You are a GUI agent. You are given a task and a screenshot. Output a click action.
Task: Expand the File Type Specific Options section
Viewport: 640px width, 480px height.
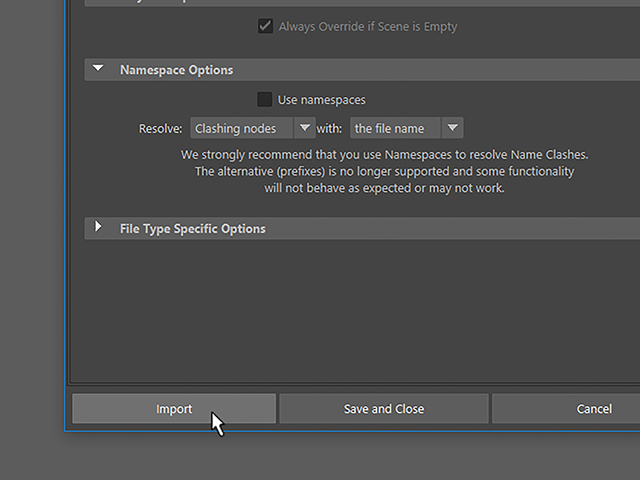98,227
